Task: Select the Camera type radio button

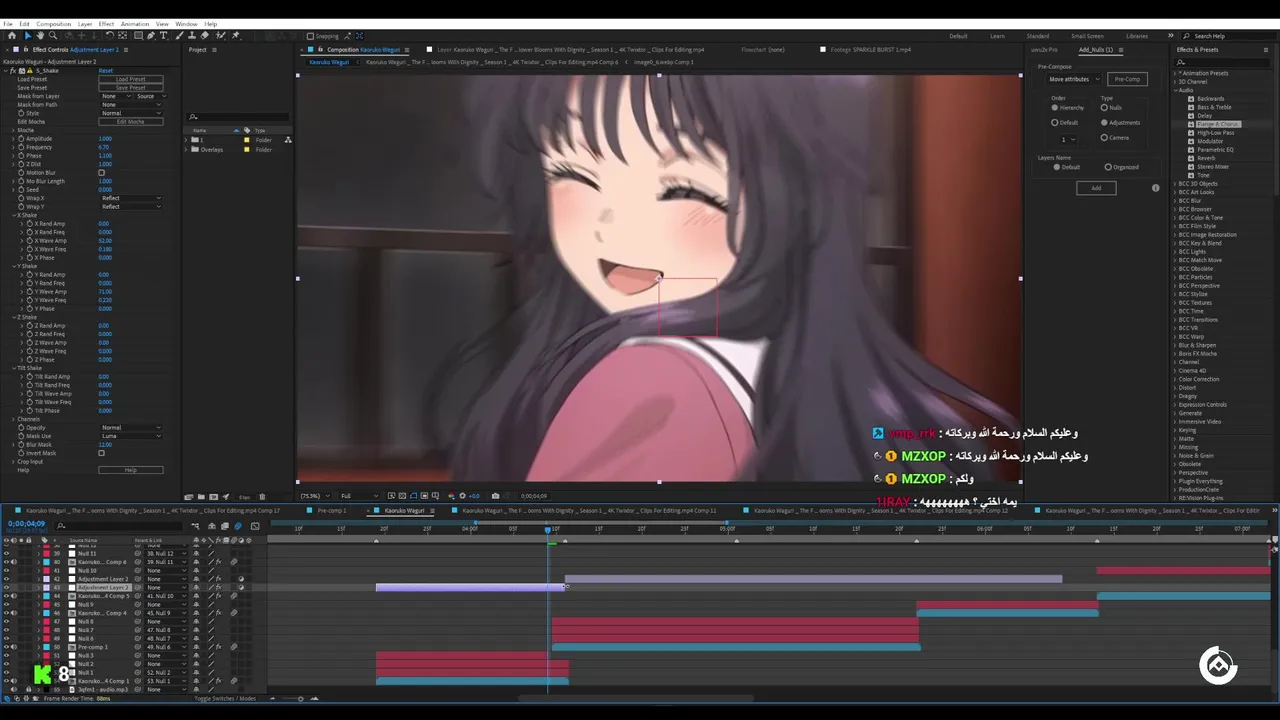Action: (x=1104, y=138)
